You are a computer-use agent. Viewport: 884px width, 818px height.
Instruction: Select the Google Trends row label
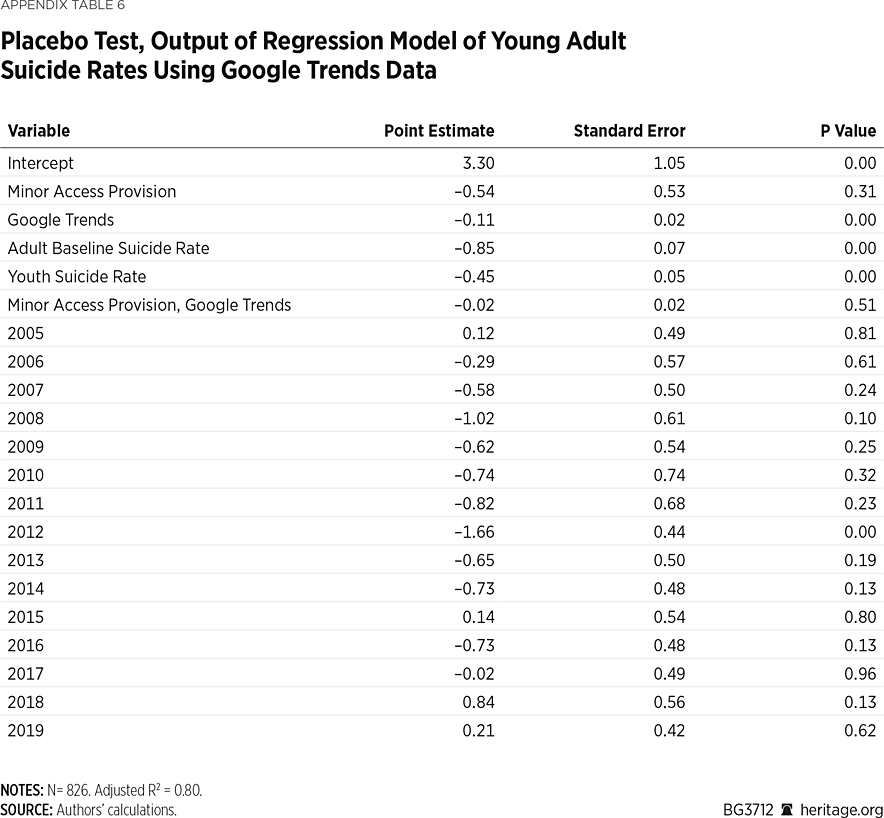pyautogui.click(x=61, y=220)
